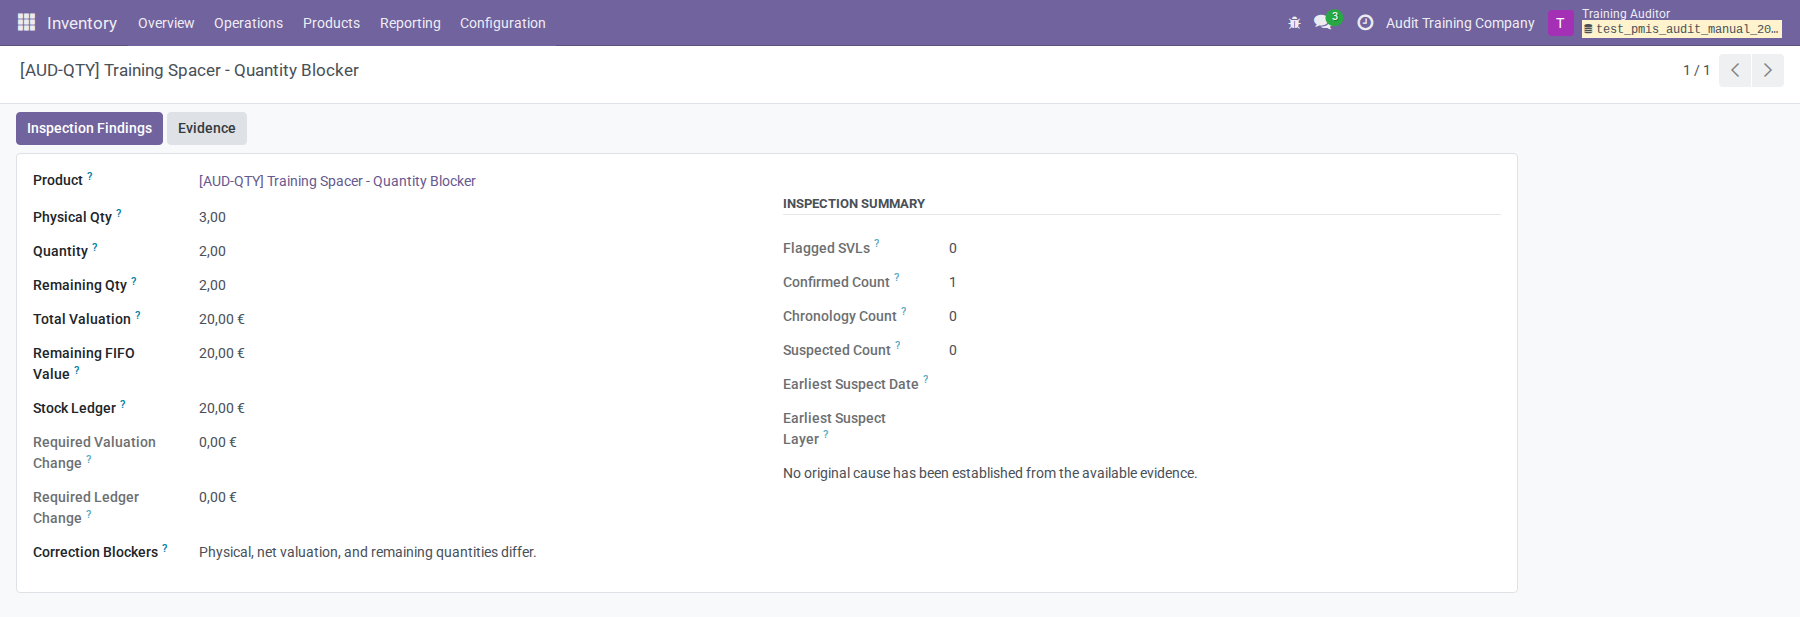
Task: Show help tooltip for Stock Ledger
Action: point(123,404)
